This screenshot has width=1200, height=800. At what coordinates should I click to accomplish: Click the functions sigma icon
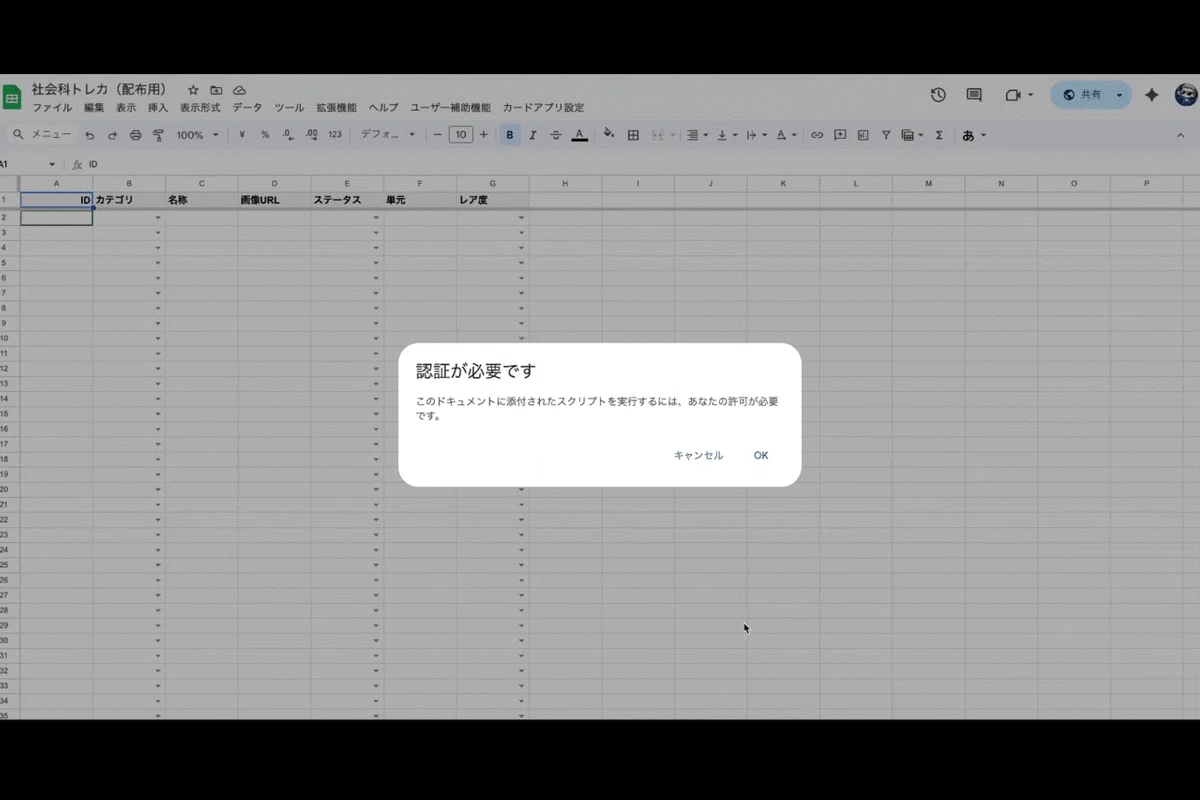click(939, 135)
